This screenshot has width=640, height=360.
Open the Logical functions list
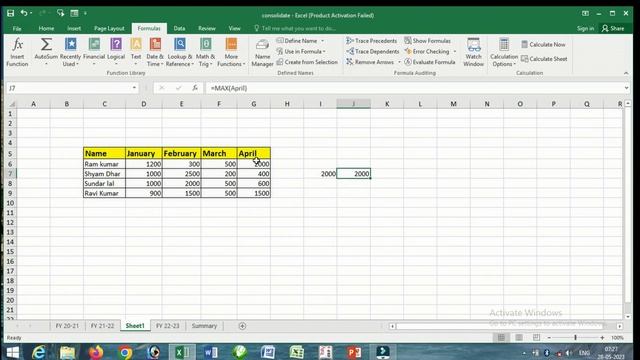[x=116, y=52]
